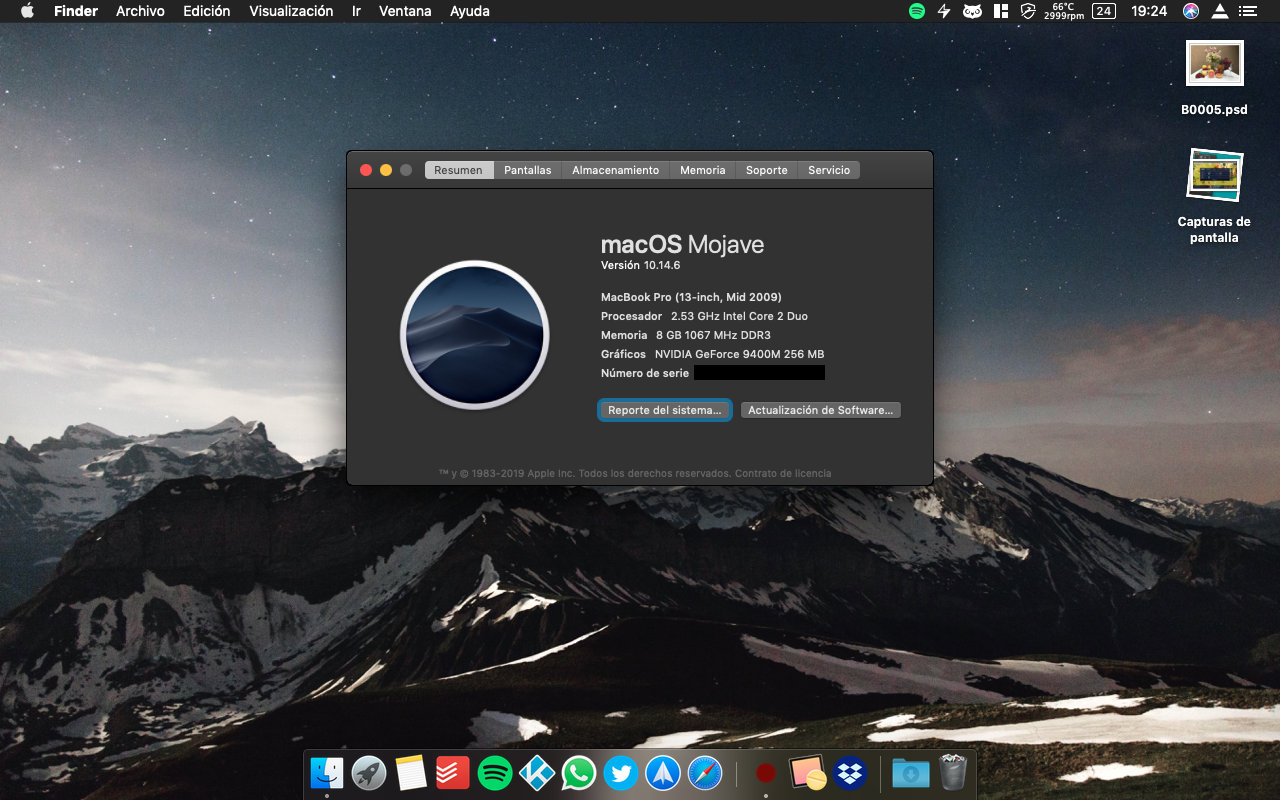The height and width of the screenshot is (800, 1280).
Task: Select the Resumen tab
Action: (x=458, y=170)
